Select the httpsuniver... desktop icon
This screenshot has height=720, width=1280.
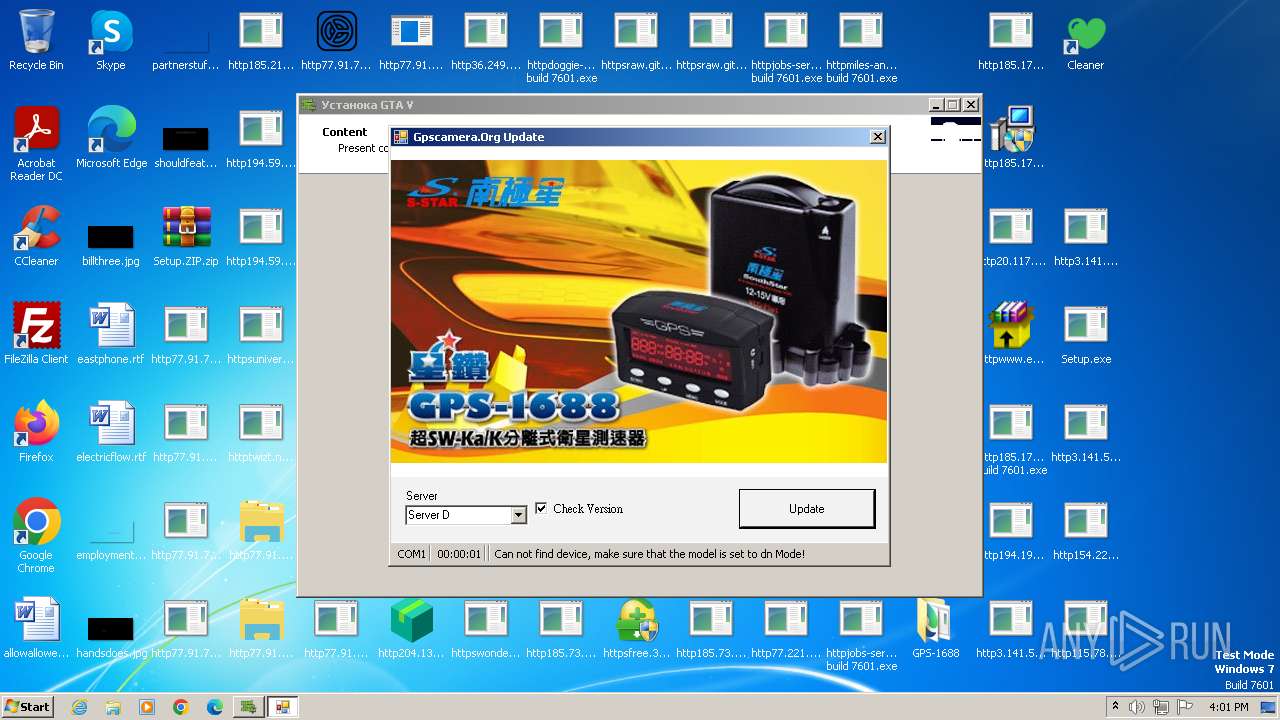click(261, 334)
